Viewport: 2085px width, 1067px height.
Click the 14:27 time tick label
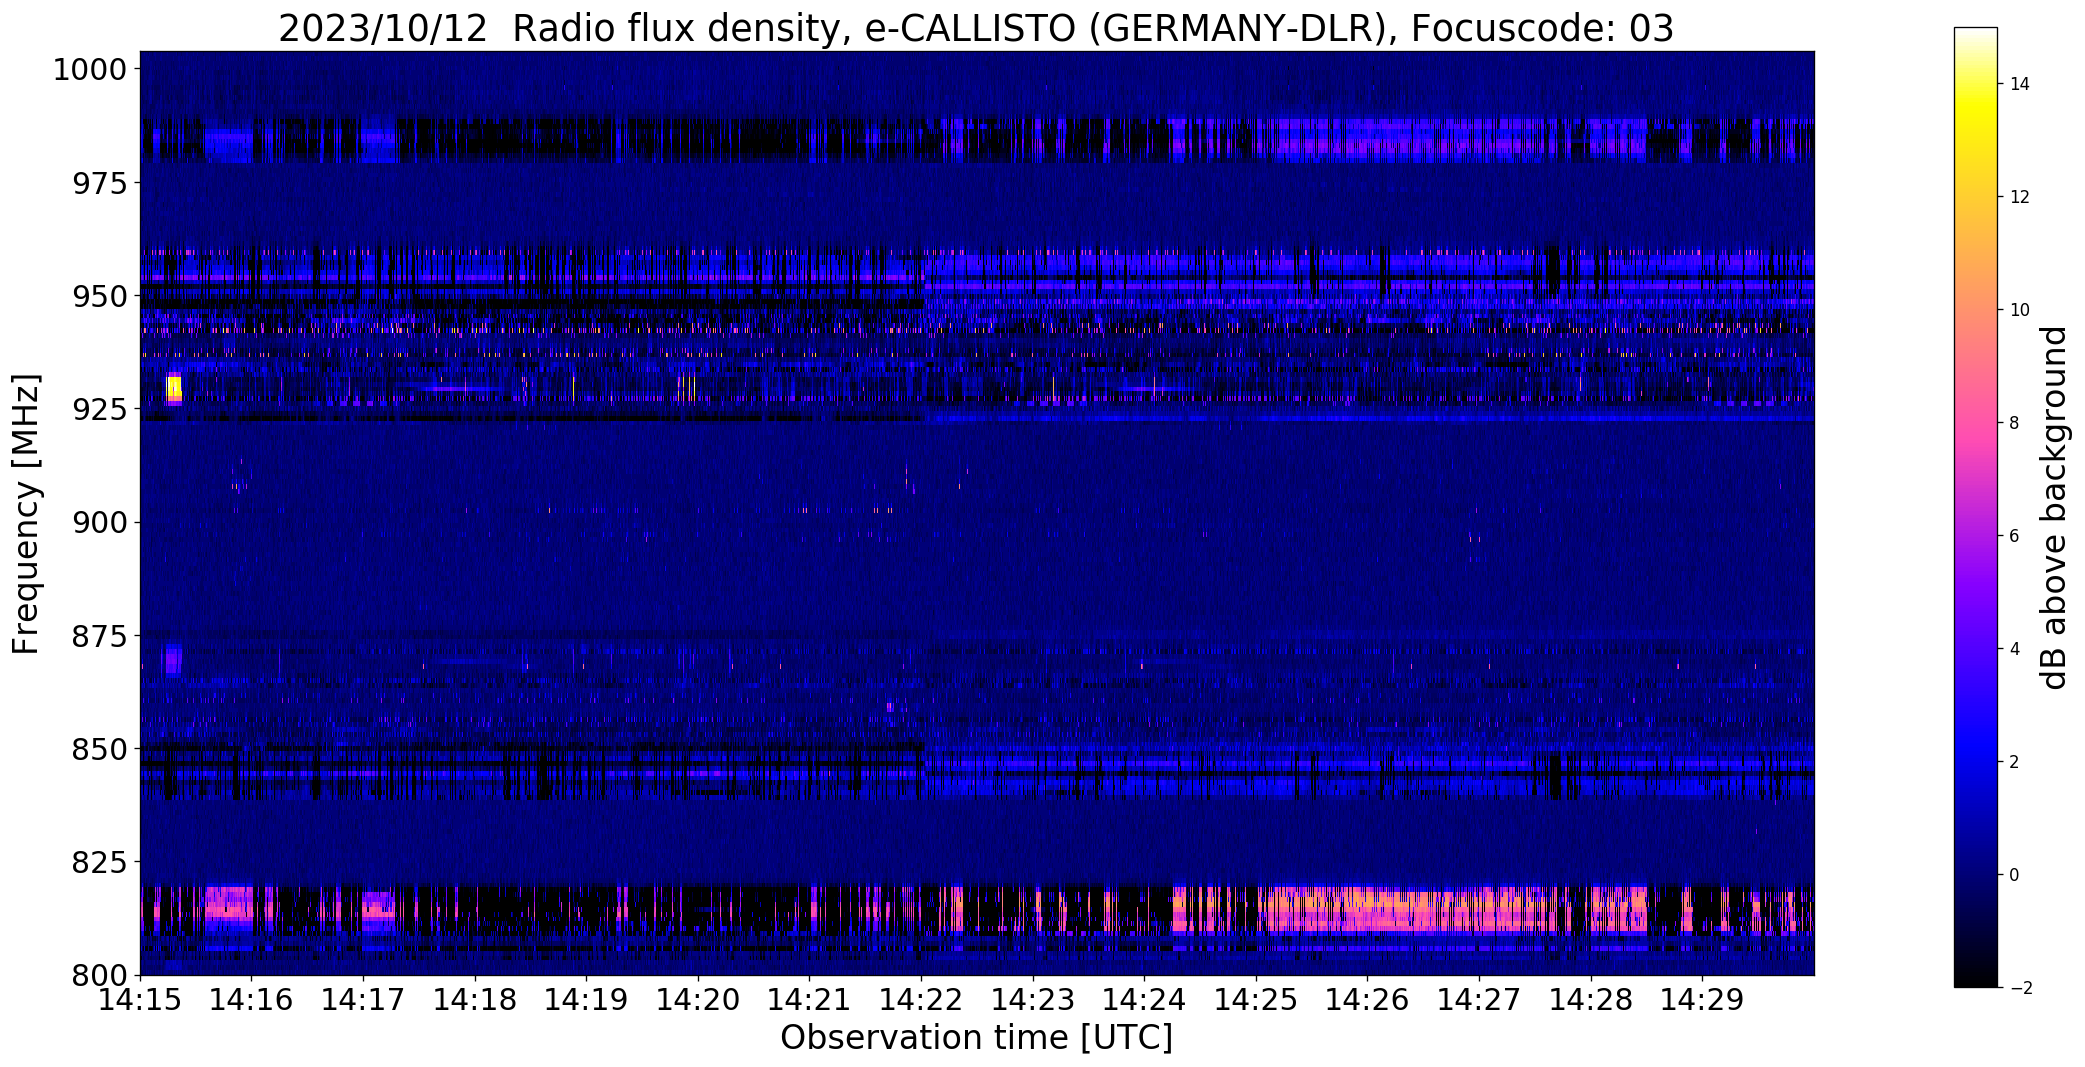(1480, 1000)
